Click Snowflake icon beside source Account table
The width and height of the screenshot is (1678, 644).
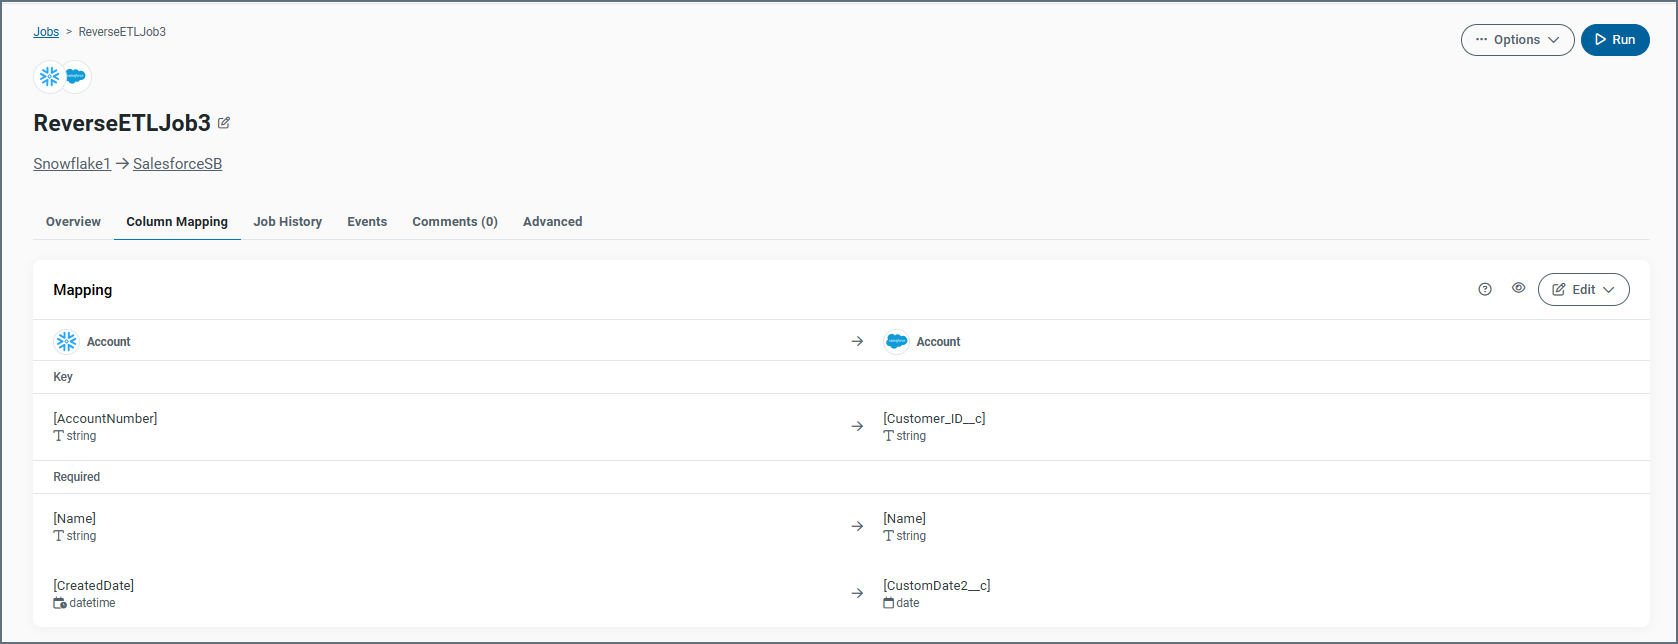click(66, 342)
